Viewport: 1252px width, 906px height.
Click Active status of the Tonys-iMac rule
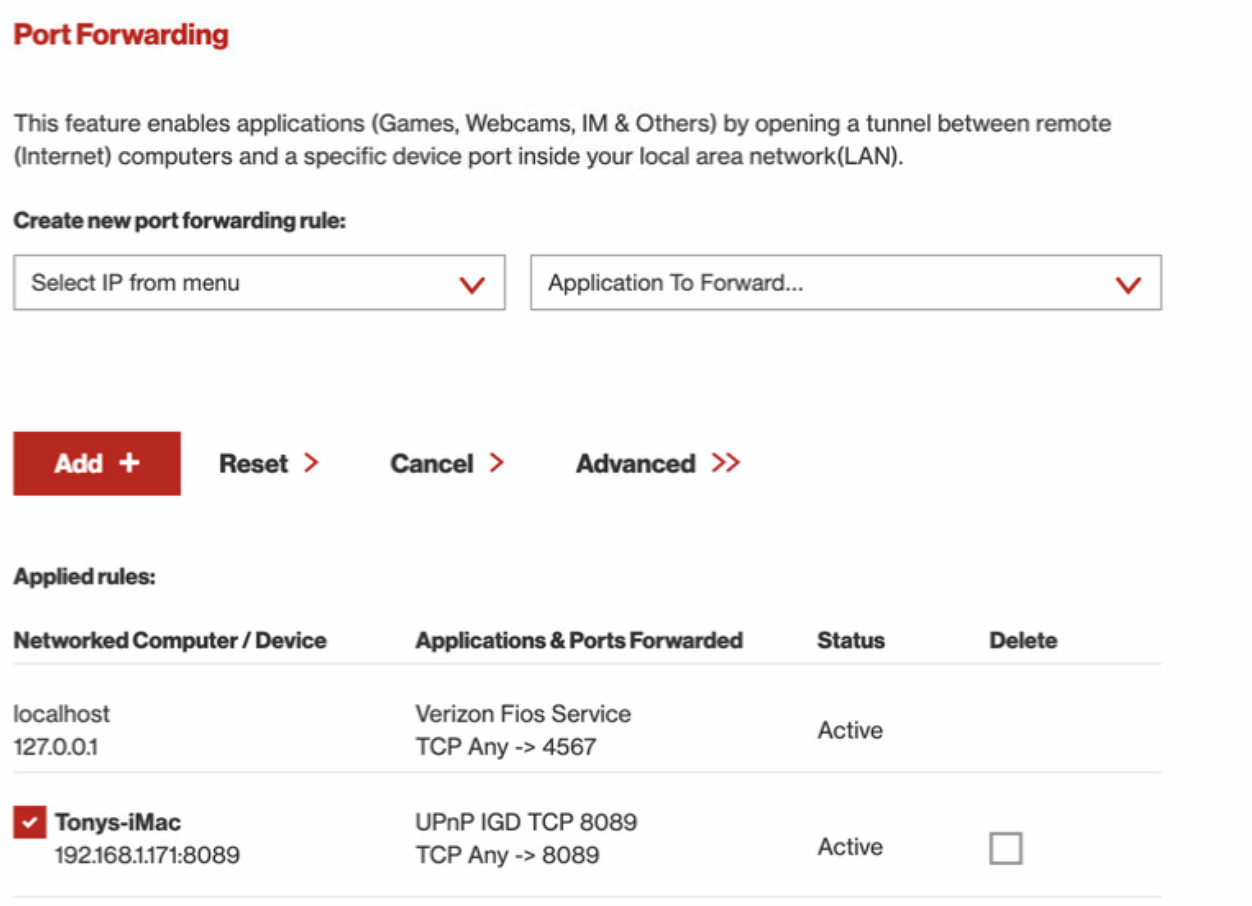pos(850,847)
